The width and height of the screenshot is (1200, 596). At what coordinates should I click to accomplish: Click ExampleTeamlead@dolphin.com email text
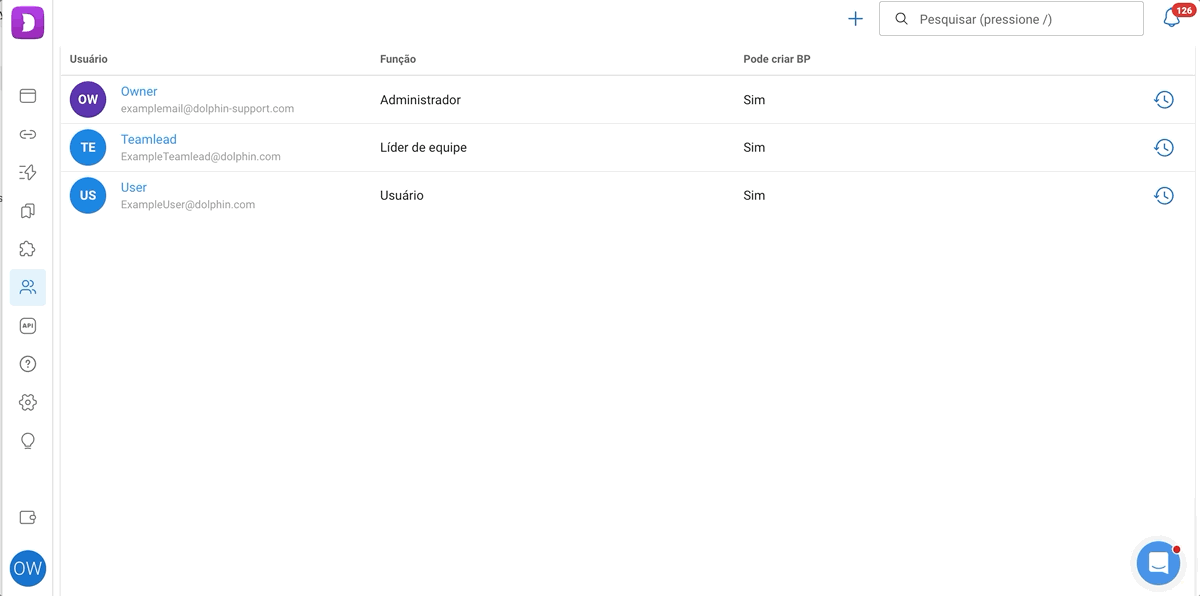coord(201,156)
